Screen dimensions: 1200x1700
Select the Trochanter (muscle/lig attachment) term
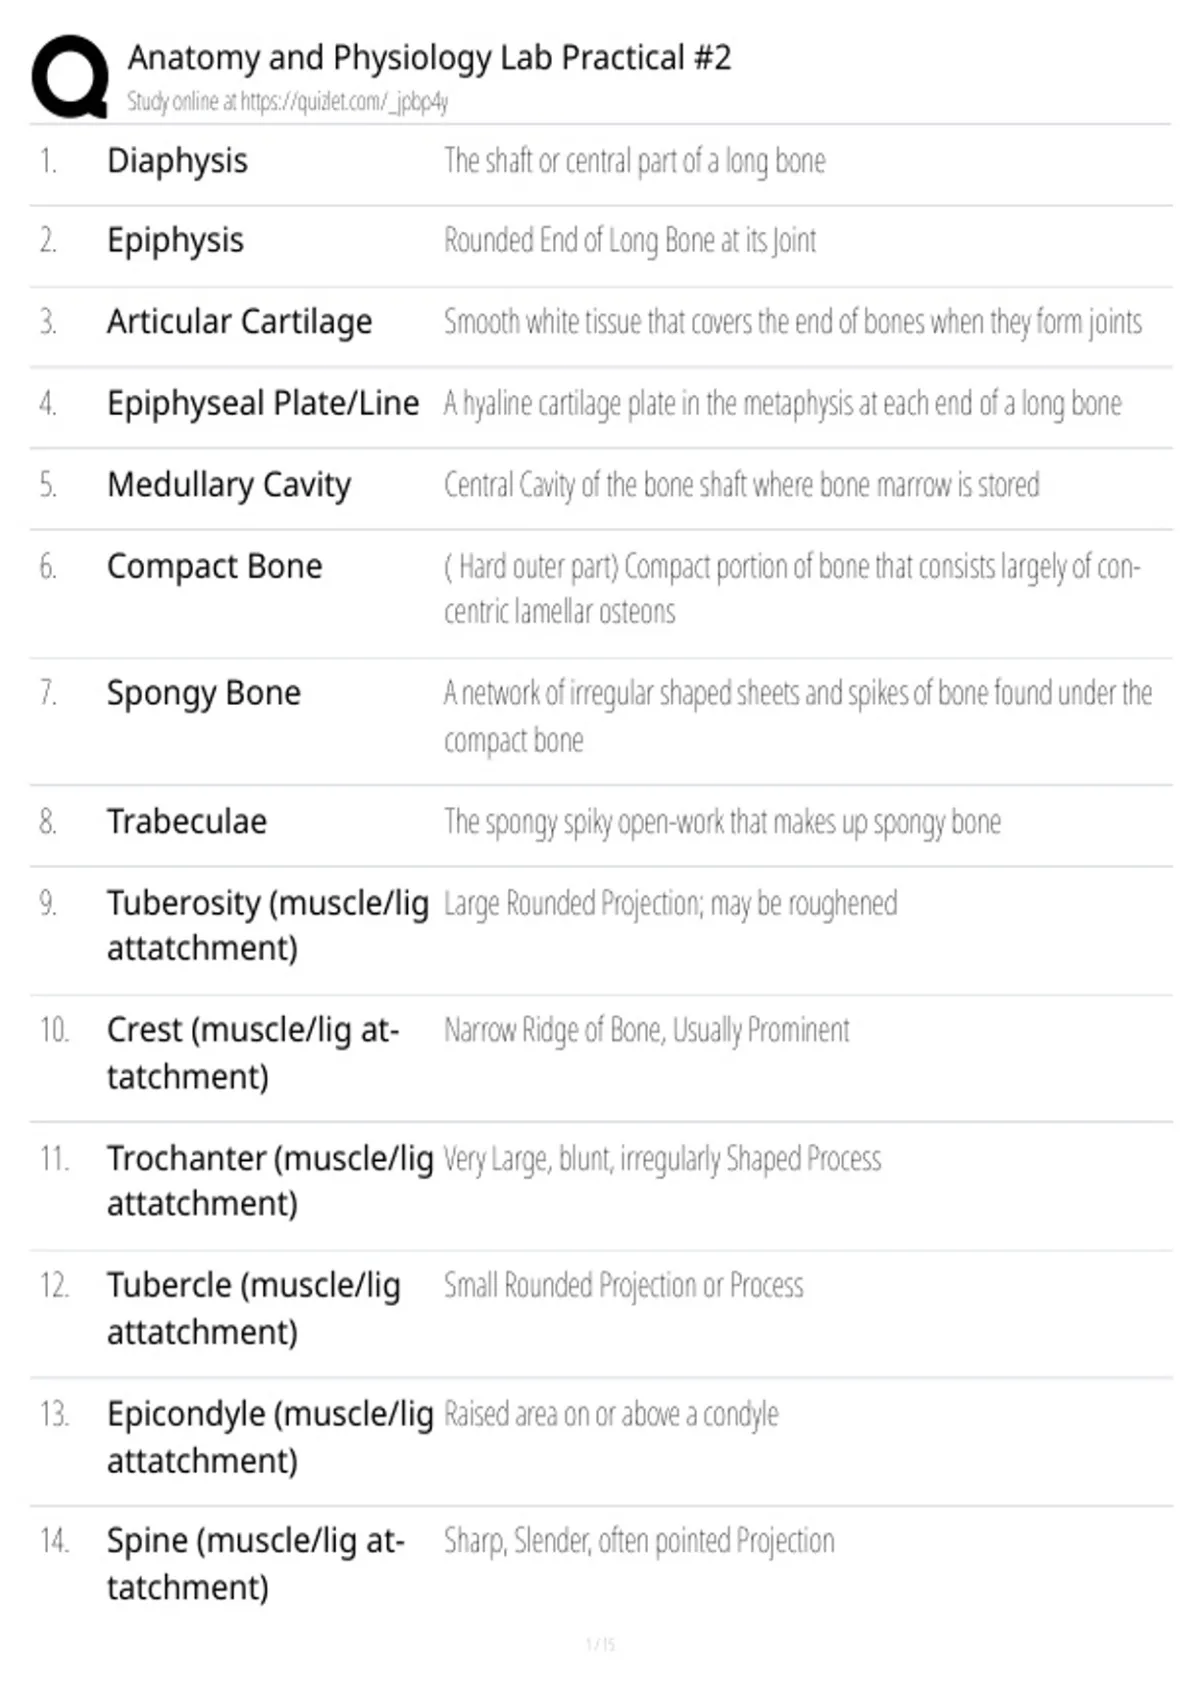pyautogui.click(x=270, y=1180)
